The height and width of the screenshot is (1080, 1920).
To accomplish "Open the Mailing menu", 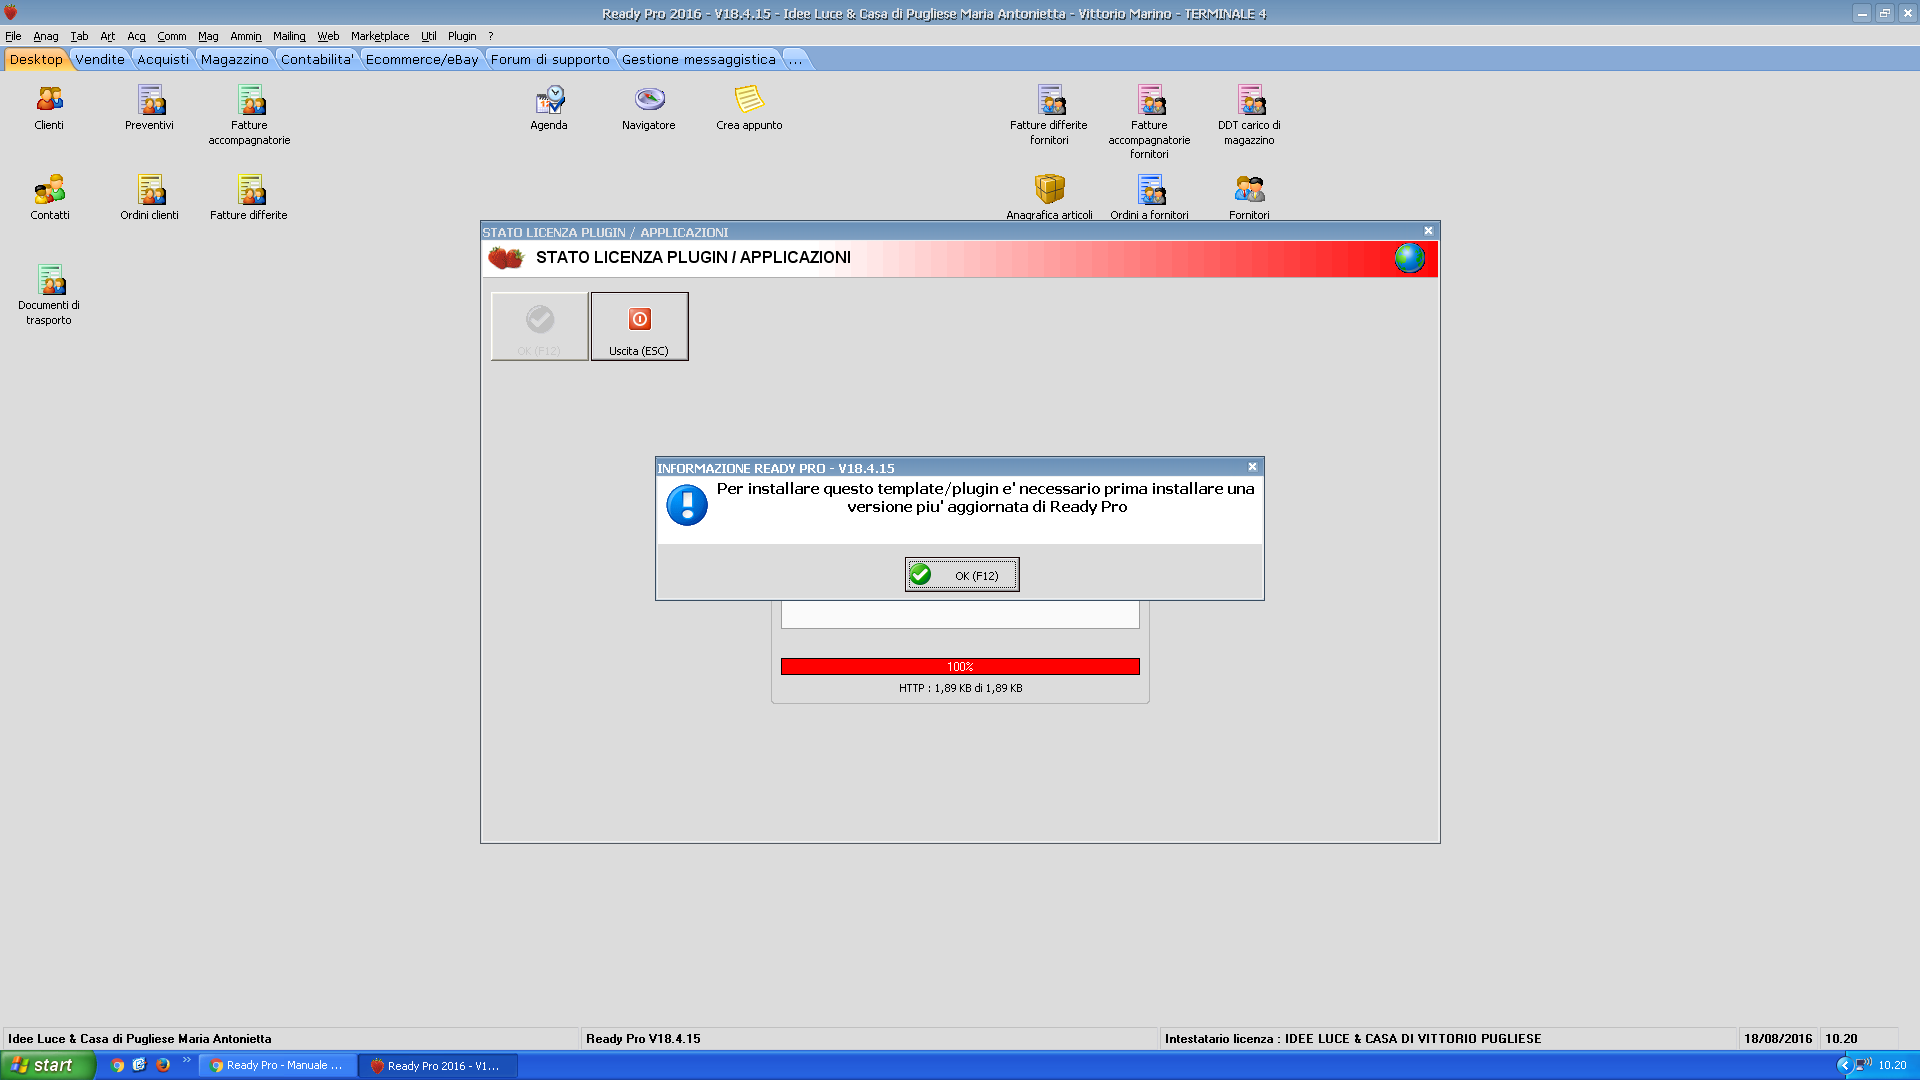I will [x=289, y=36].
